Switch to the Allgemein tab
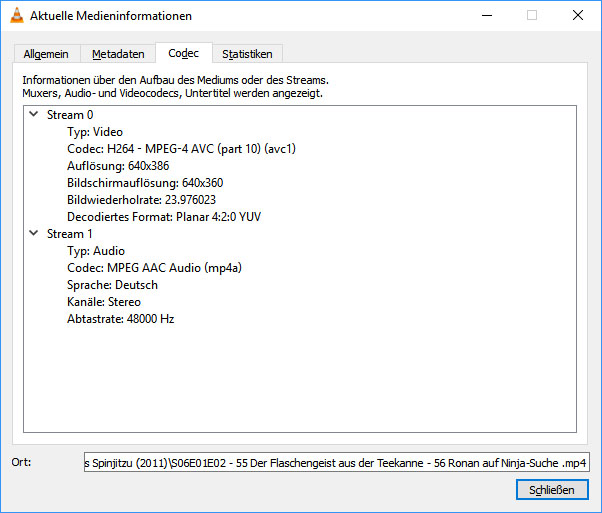Viewport: 602px width, 513px height. [x=46, y=54]
